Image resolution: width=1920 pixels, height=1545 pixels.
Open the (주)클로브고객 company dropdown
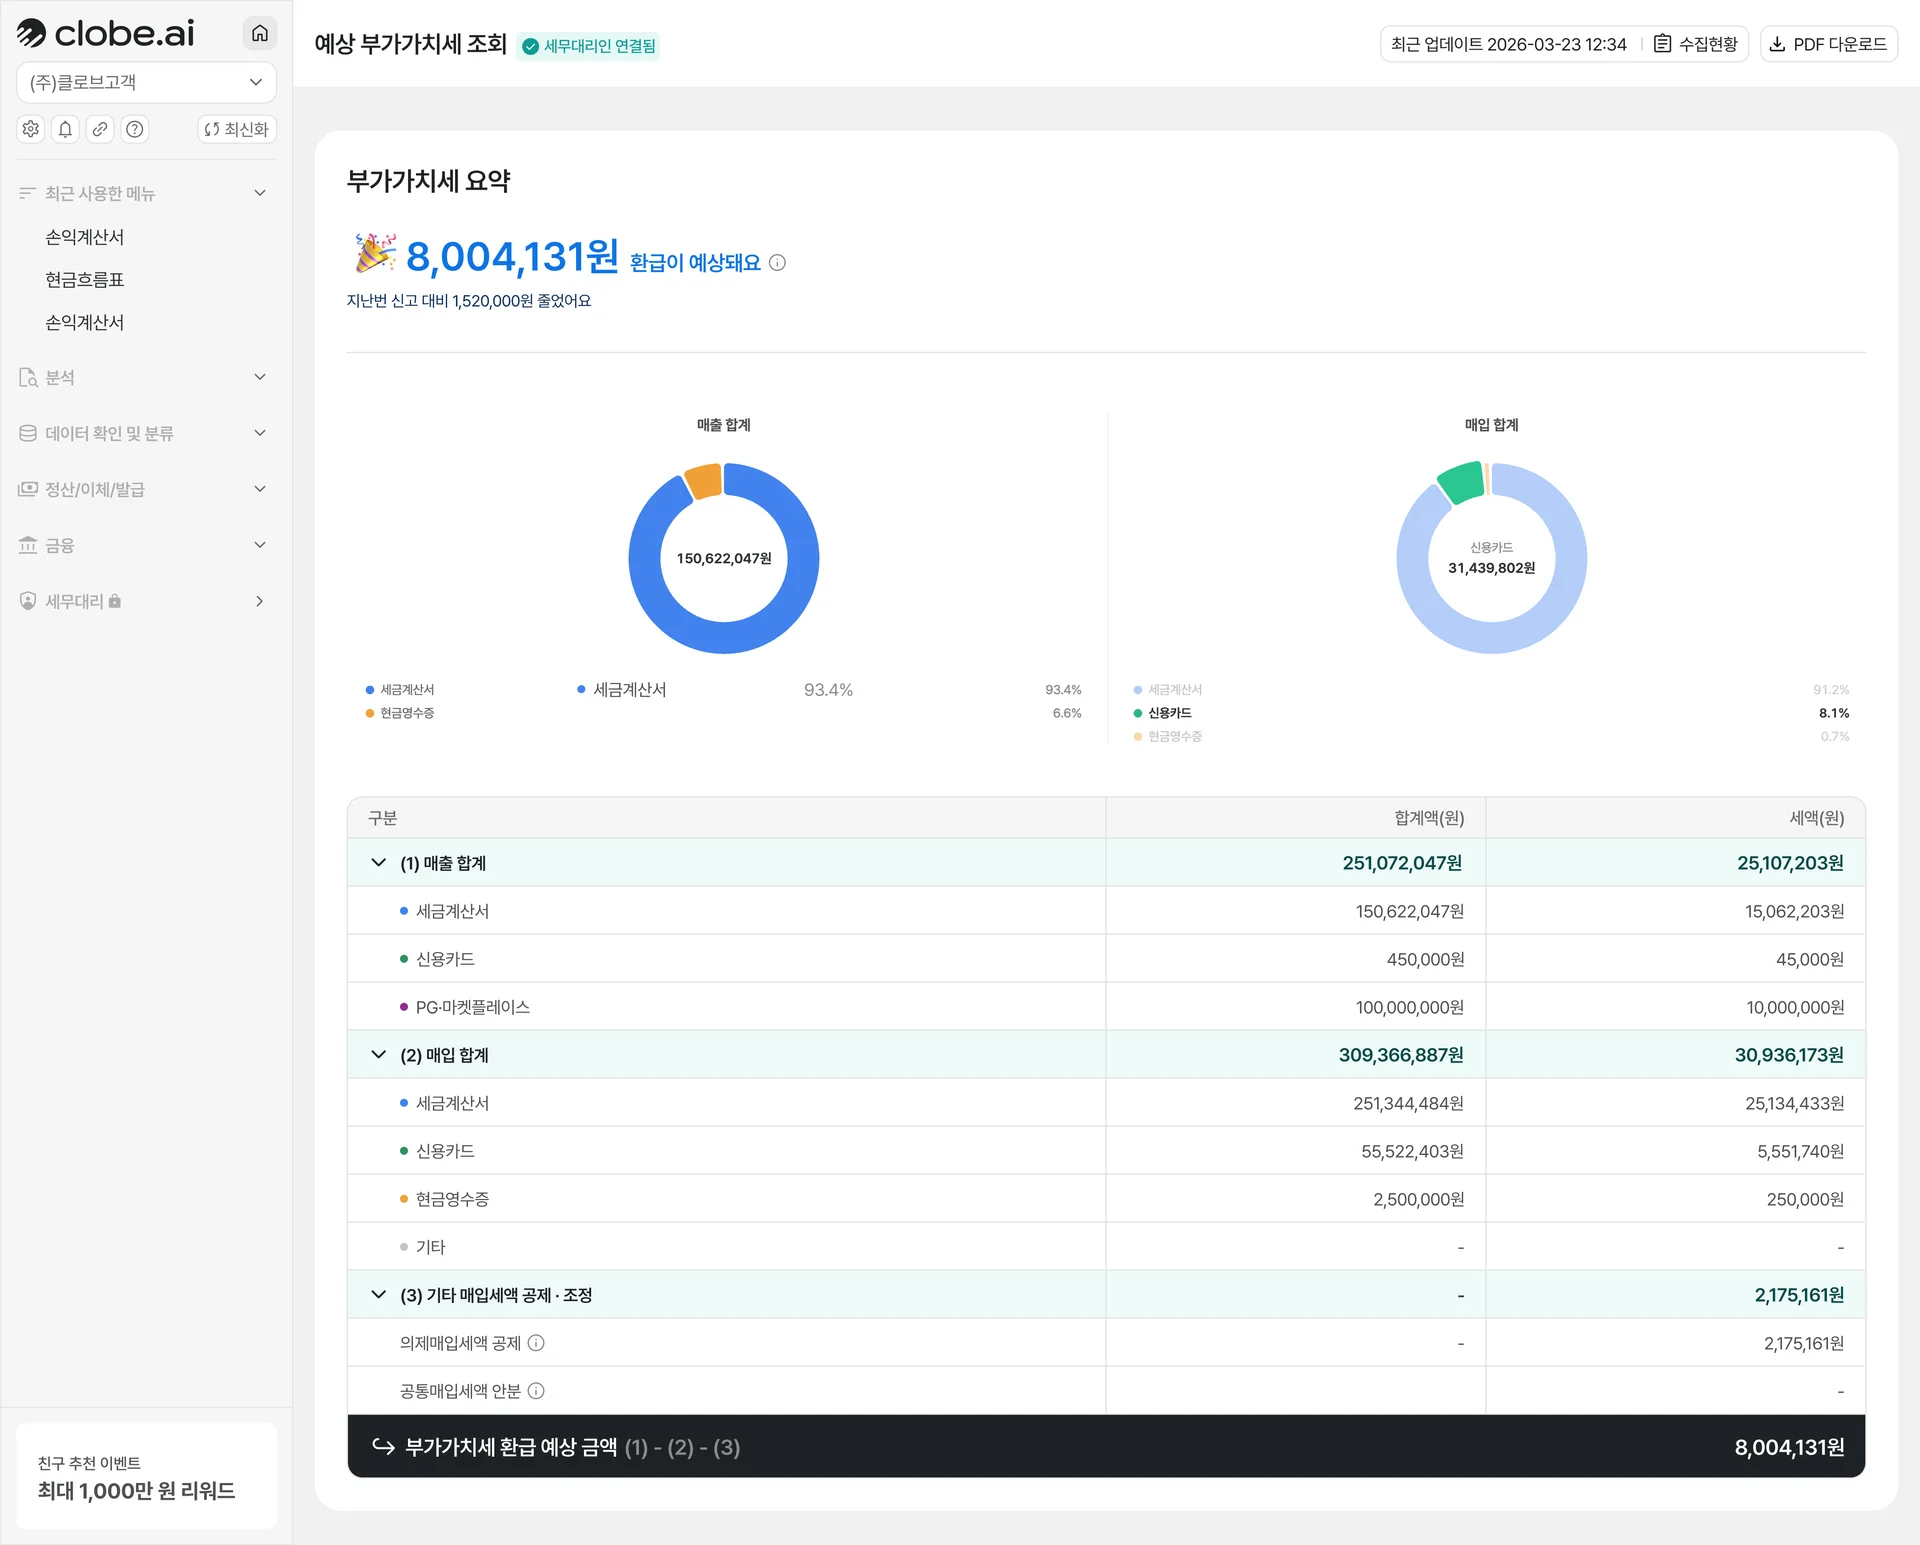coord(146,82)
